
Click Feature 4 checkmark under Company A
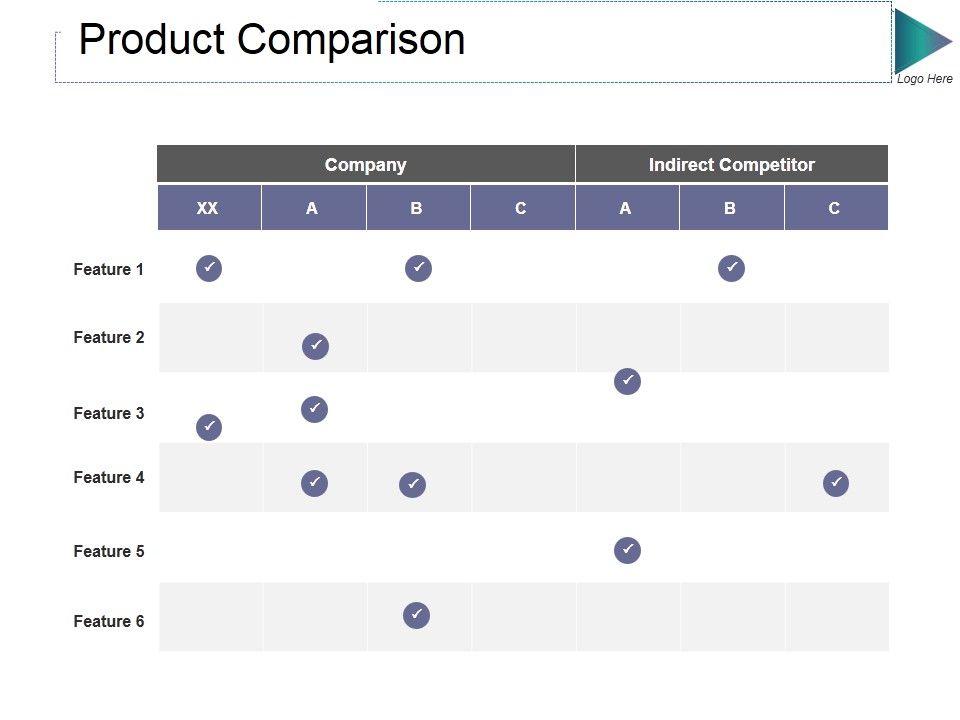click(314, 483)
